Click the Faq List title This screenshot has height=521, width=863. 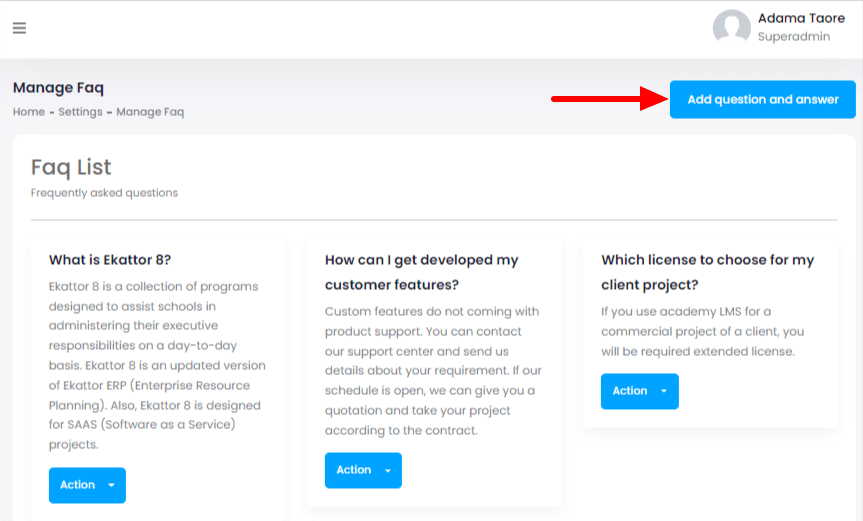point(71,167)
